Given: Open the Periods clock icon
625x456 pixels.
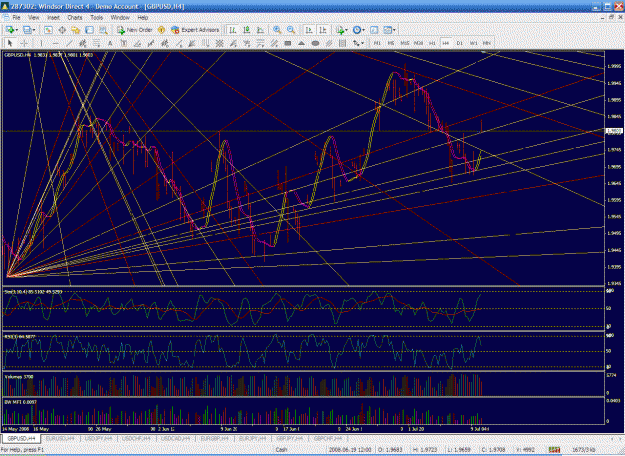Looking at the screenshot, I should coord(357,30).
